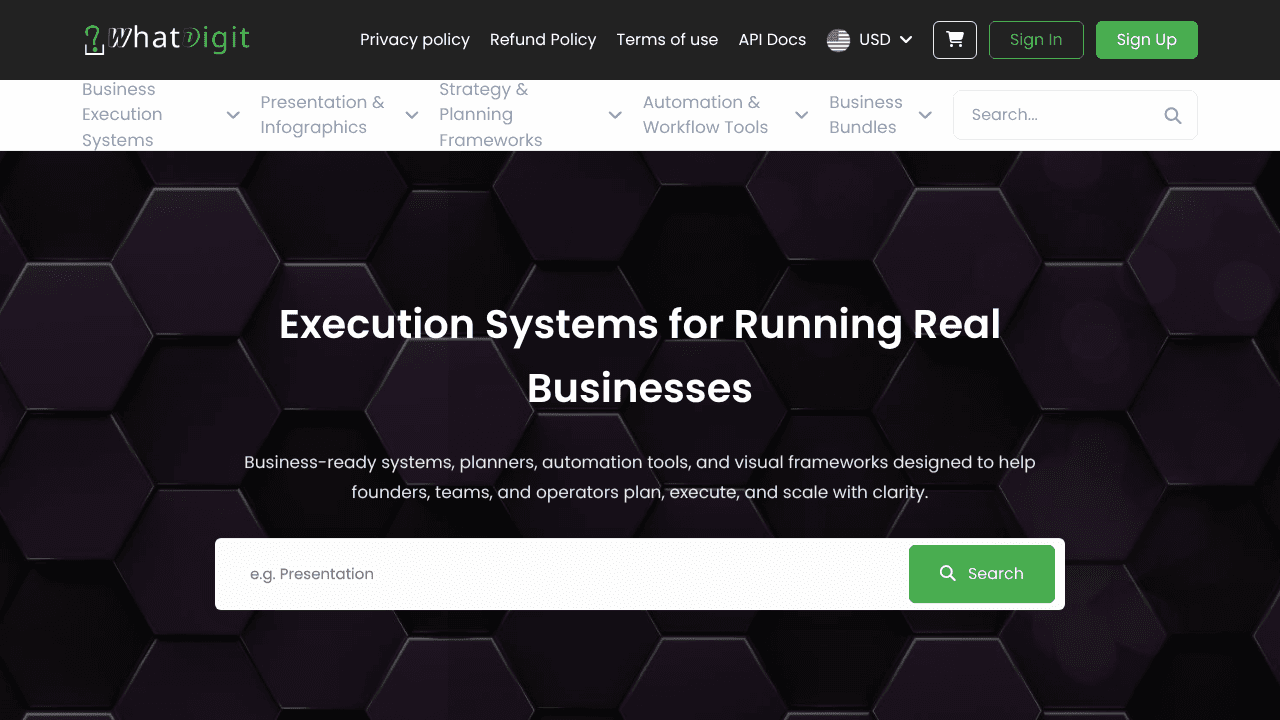Click the WhatDigit logo
This screenshot has width=1280, height=720.
pos(166,39)
